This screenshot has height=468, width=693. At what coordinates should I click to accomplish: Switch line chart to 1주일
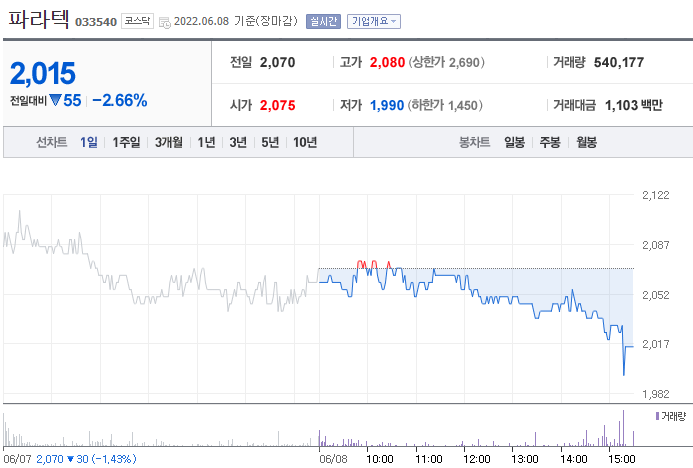(x=126, y=142)
